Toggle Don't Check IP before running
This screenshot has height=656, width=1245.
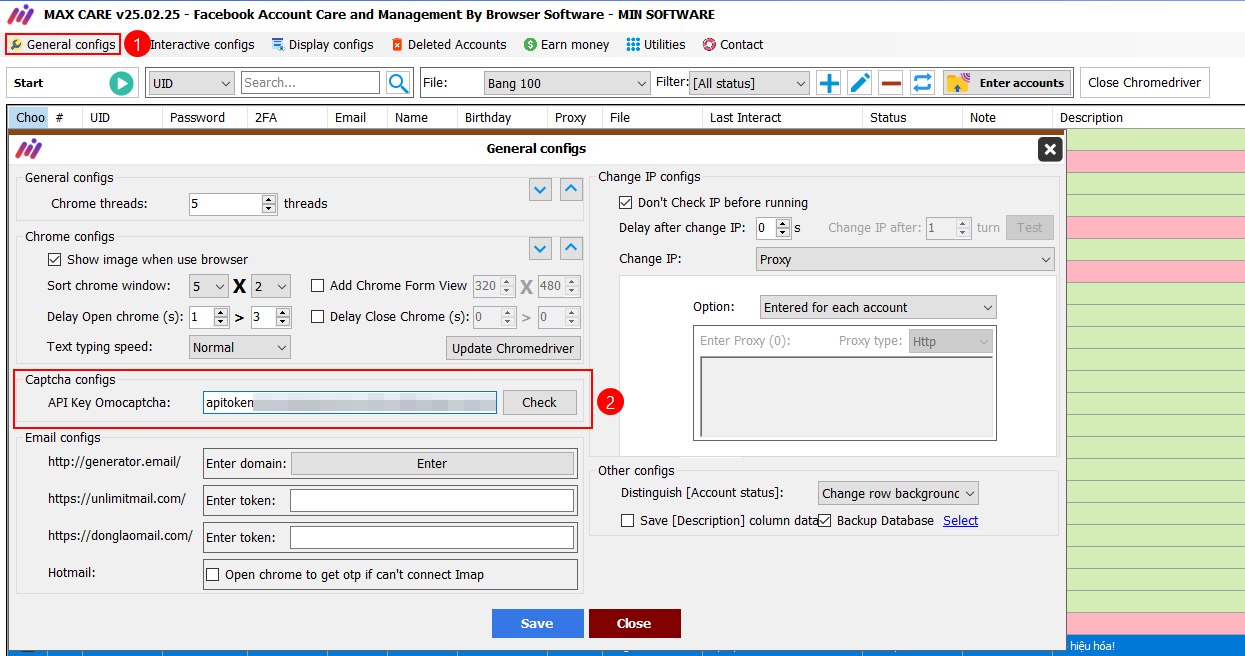(626, 202)
